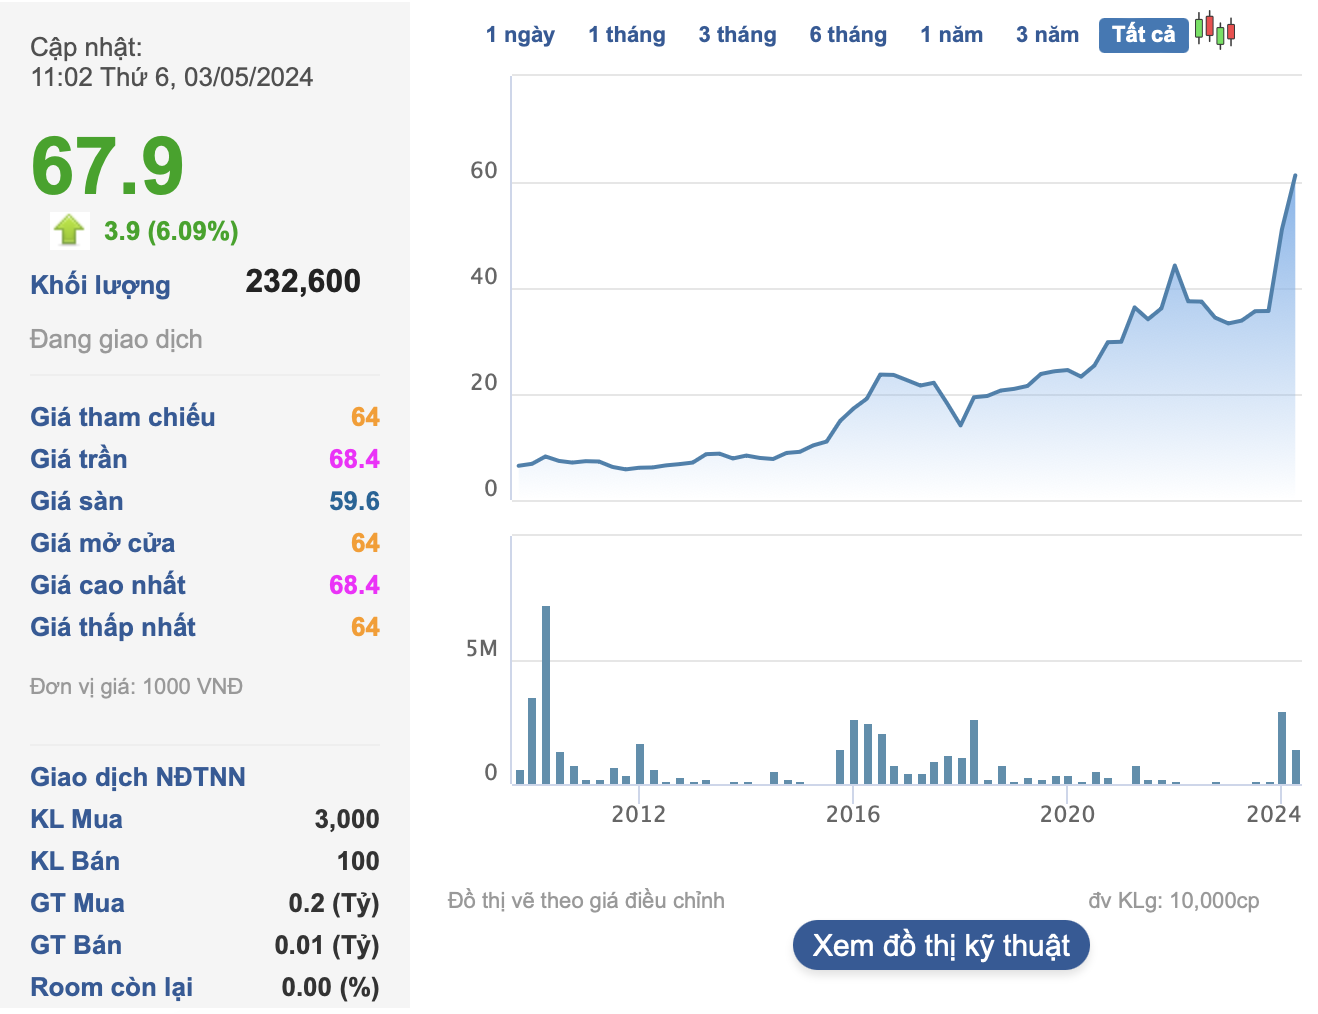The image size is (1318, 1014).
Task: Show the '3 tháng' chart period
Action: [737, 35]
